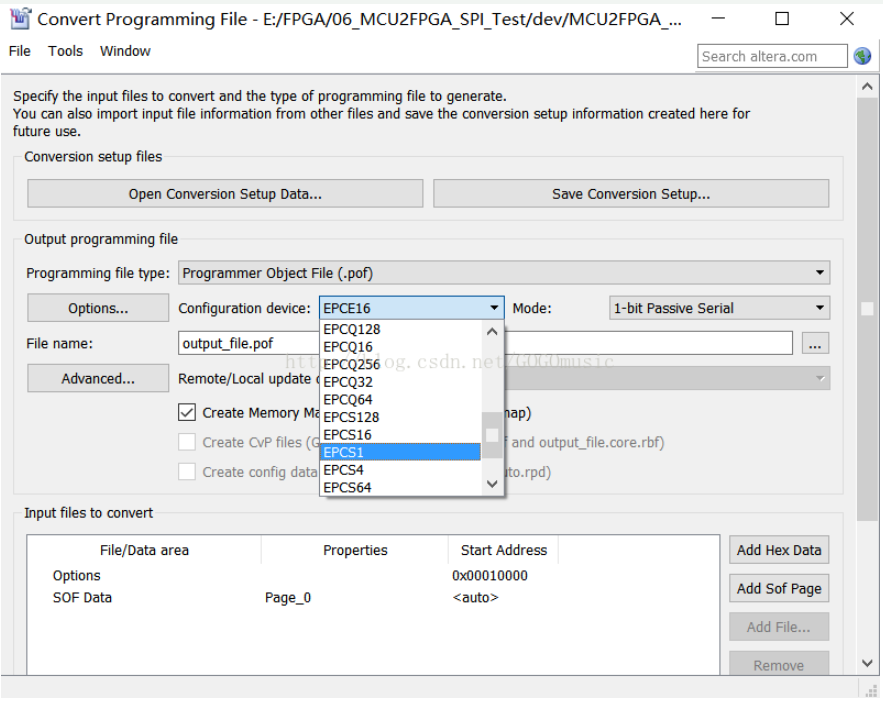Select EPCQ64 in the device list
Screen dimensions: 883x701
tap(400, 400)
